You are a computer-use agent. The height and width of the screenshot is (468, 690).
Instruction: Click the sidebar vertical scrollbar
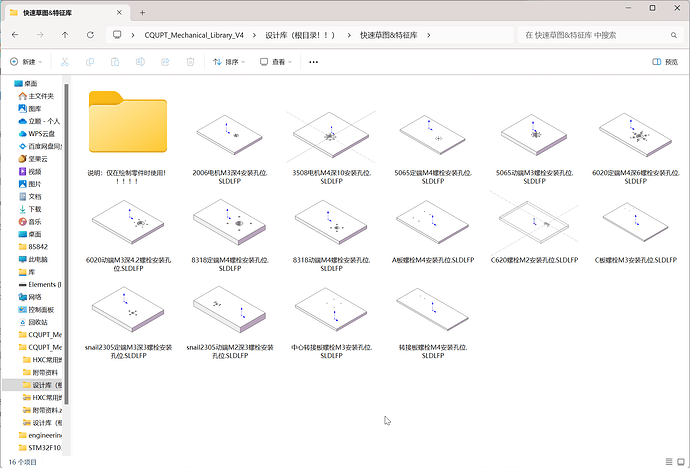click(x=66, y=243)
